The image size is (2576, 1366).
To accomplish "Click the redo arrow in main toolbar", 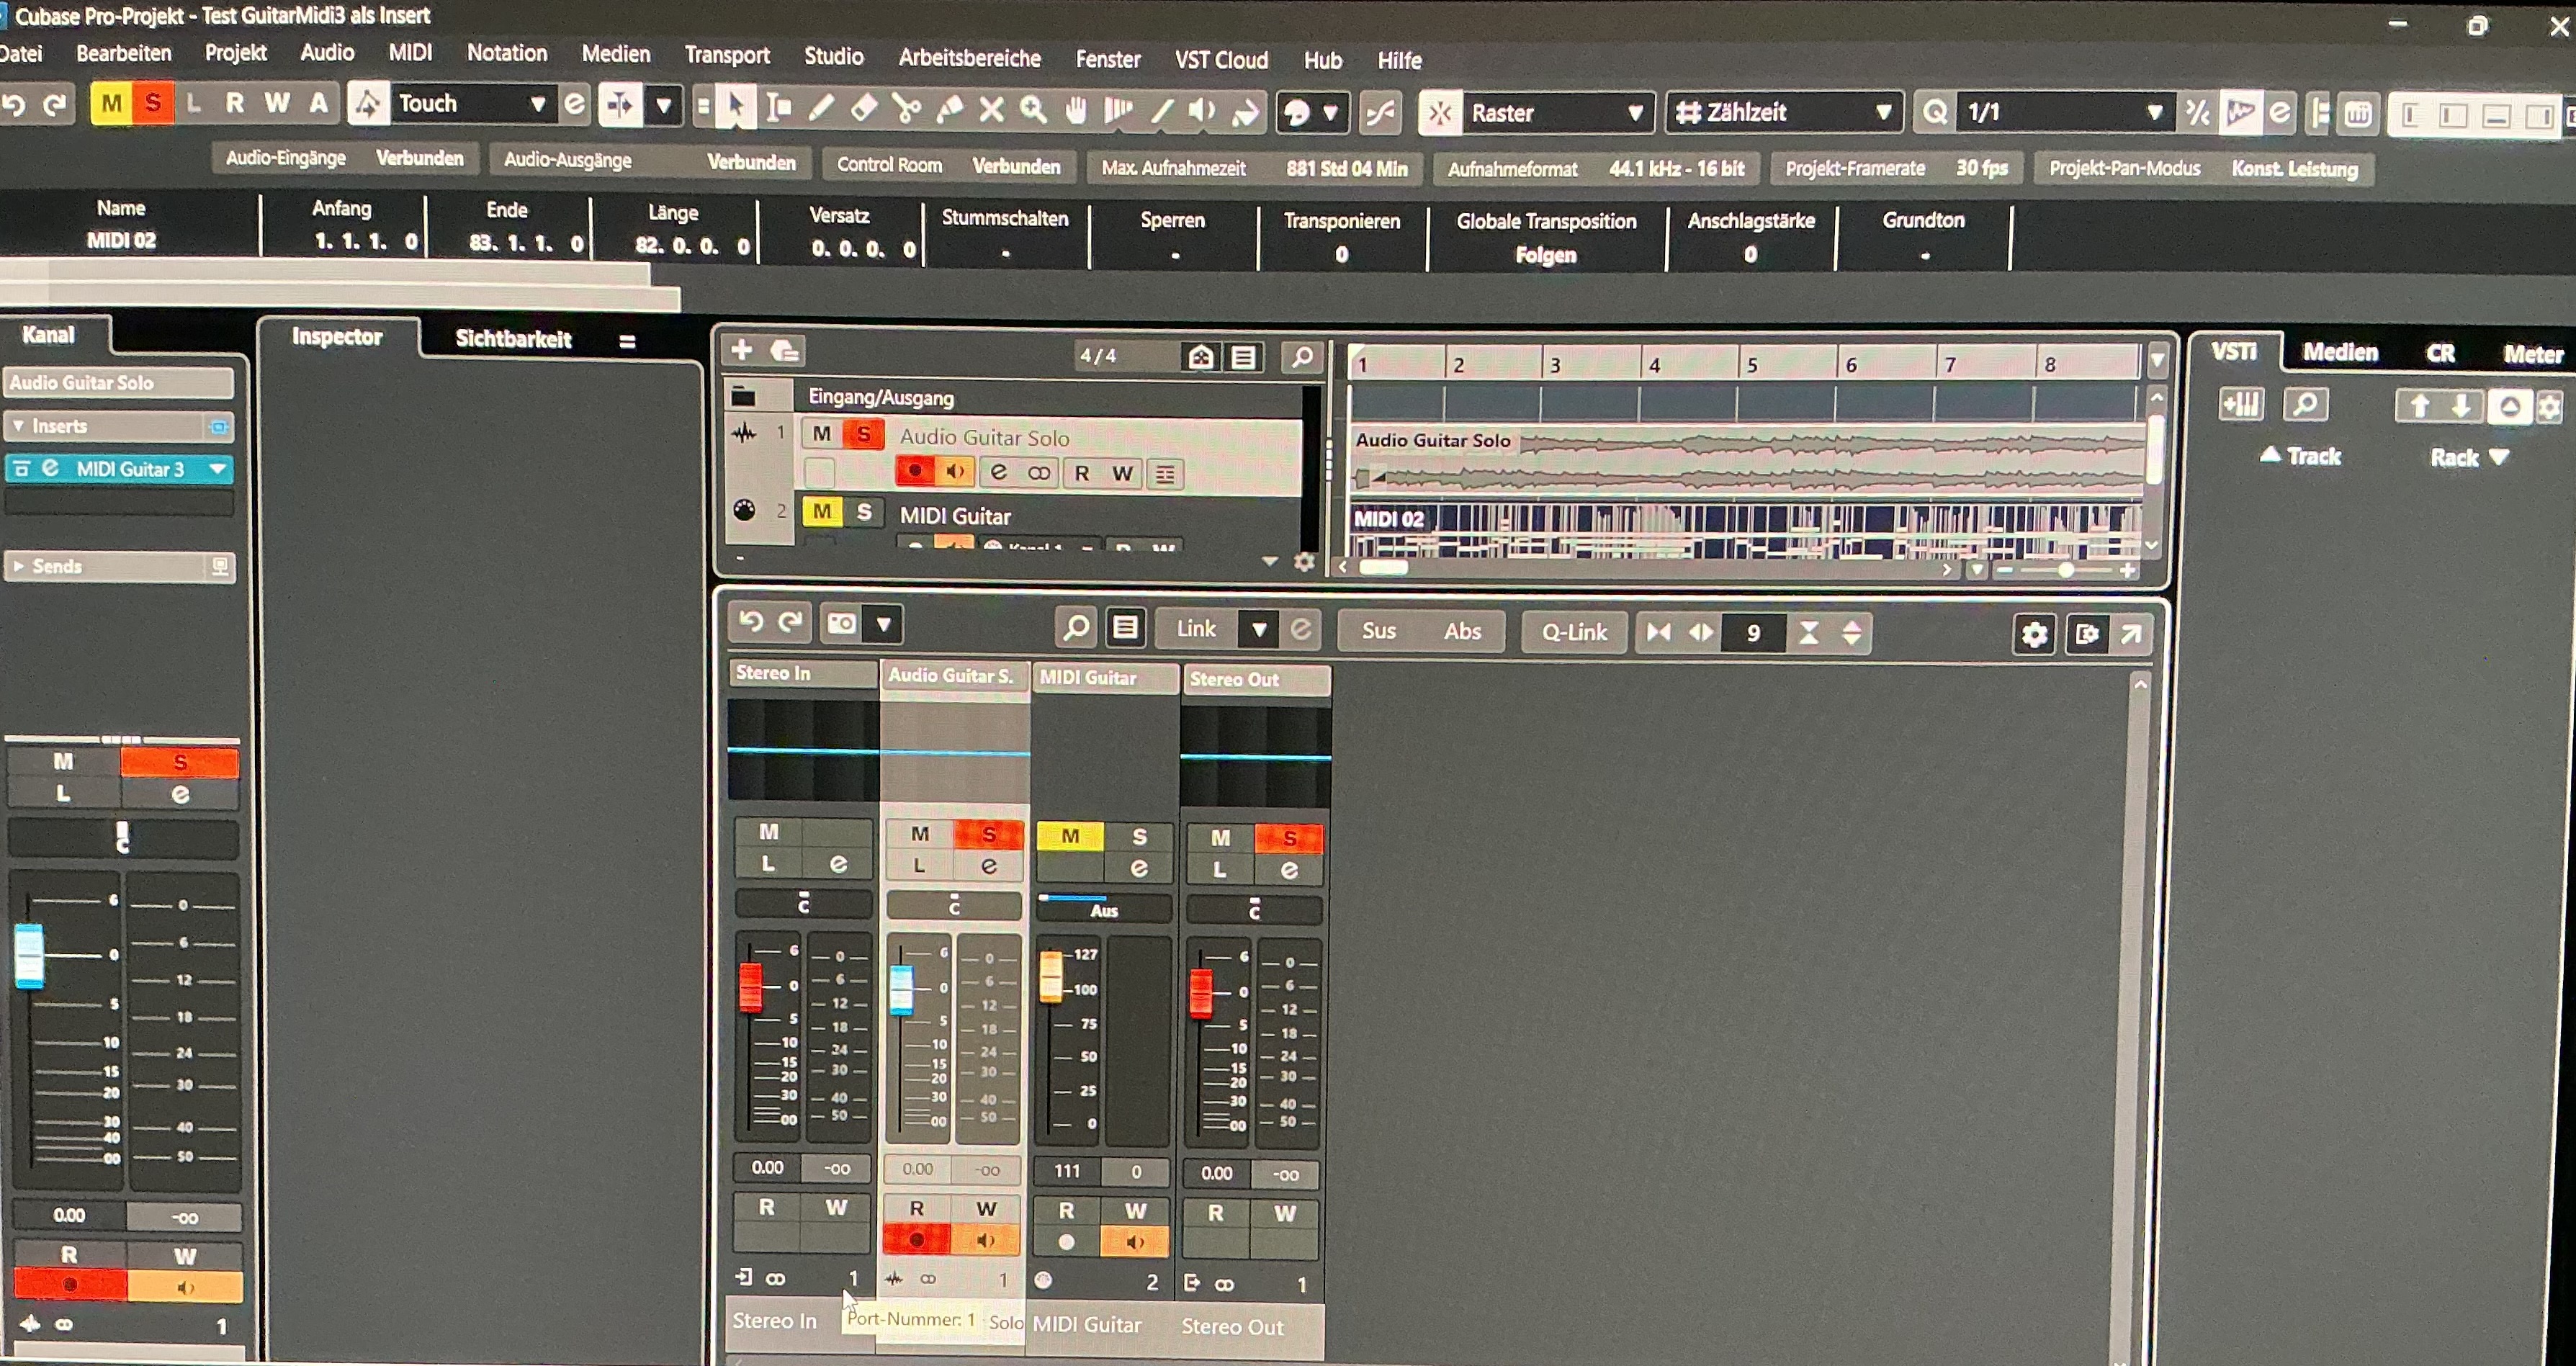I will click(x=55, y=104).
